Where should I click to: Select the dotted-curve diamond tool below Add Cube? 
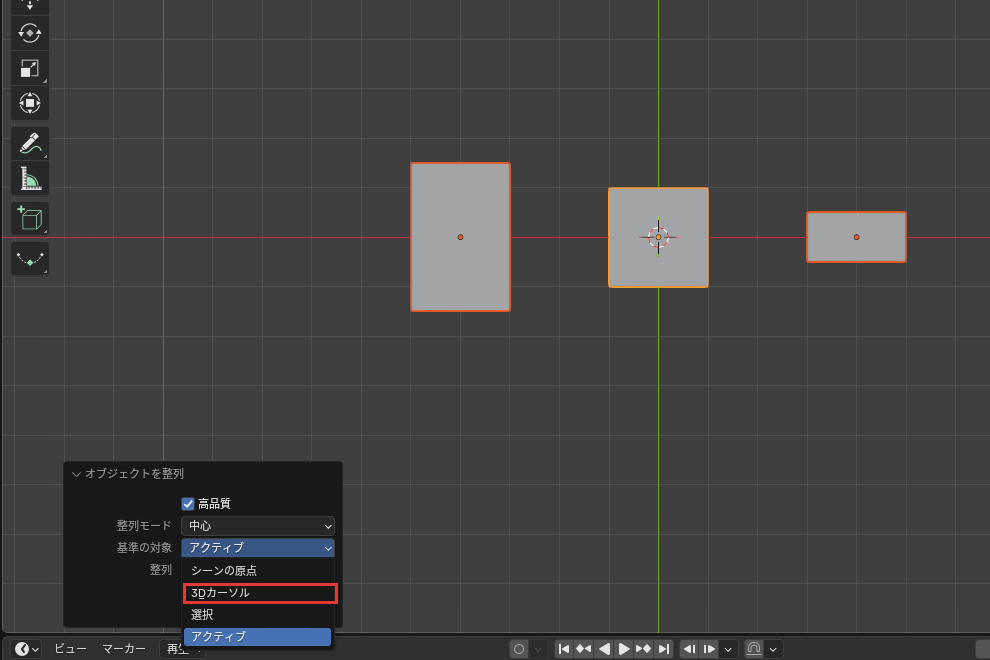pos(30,259)
